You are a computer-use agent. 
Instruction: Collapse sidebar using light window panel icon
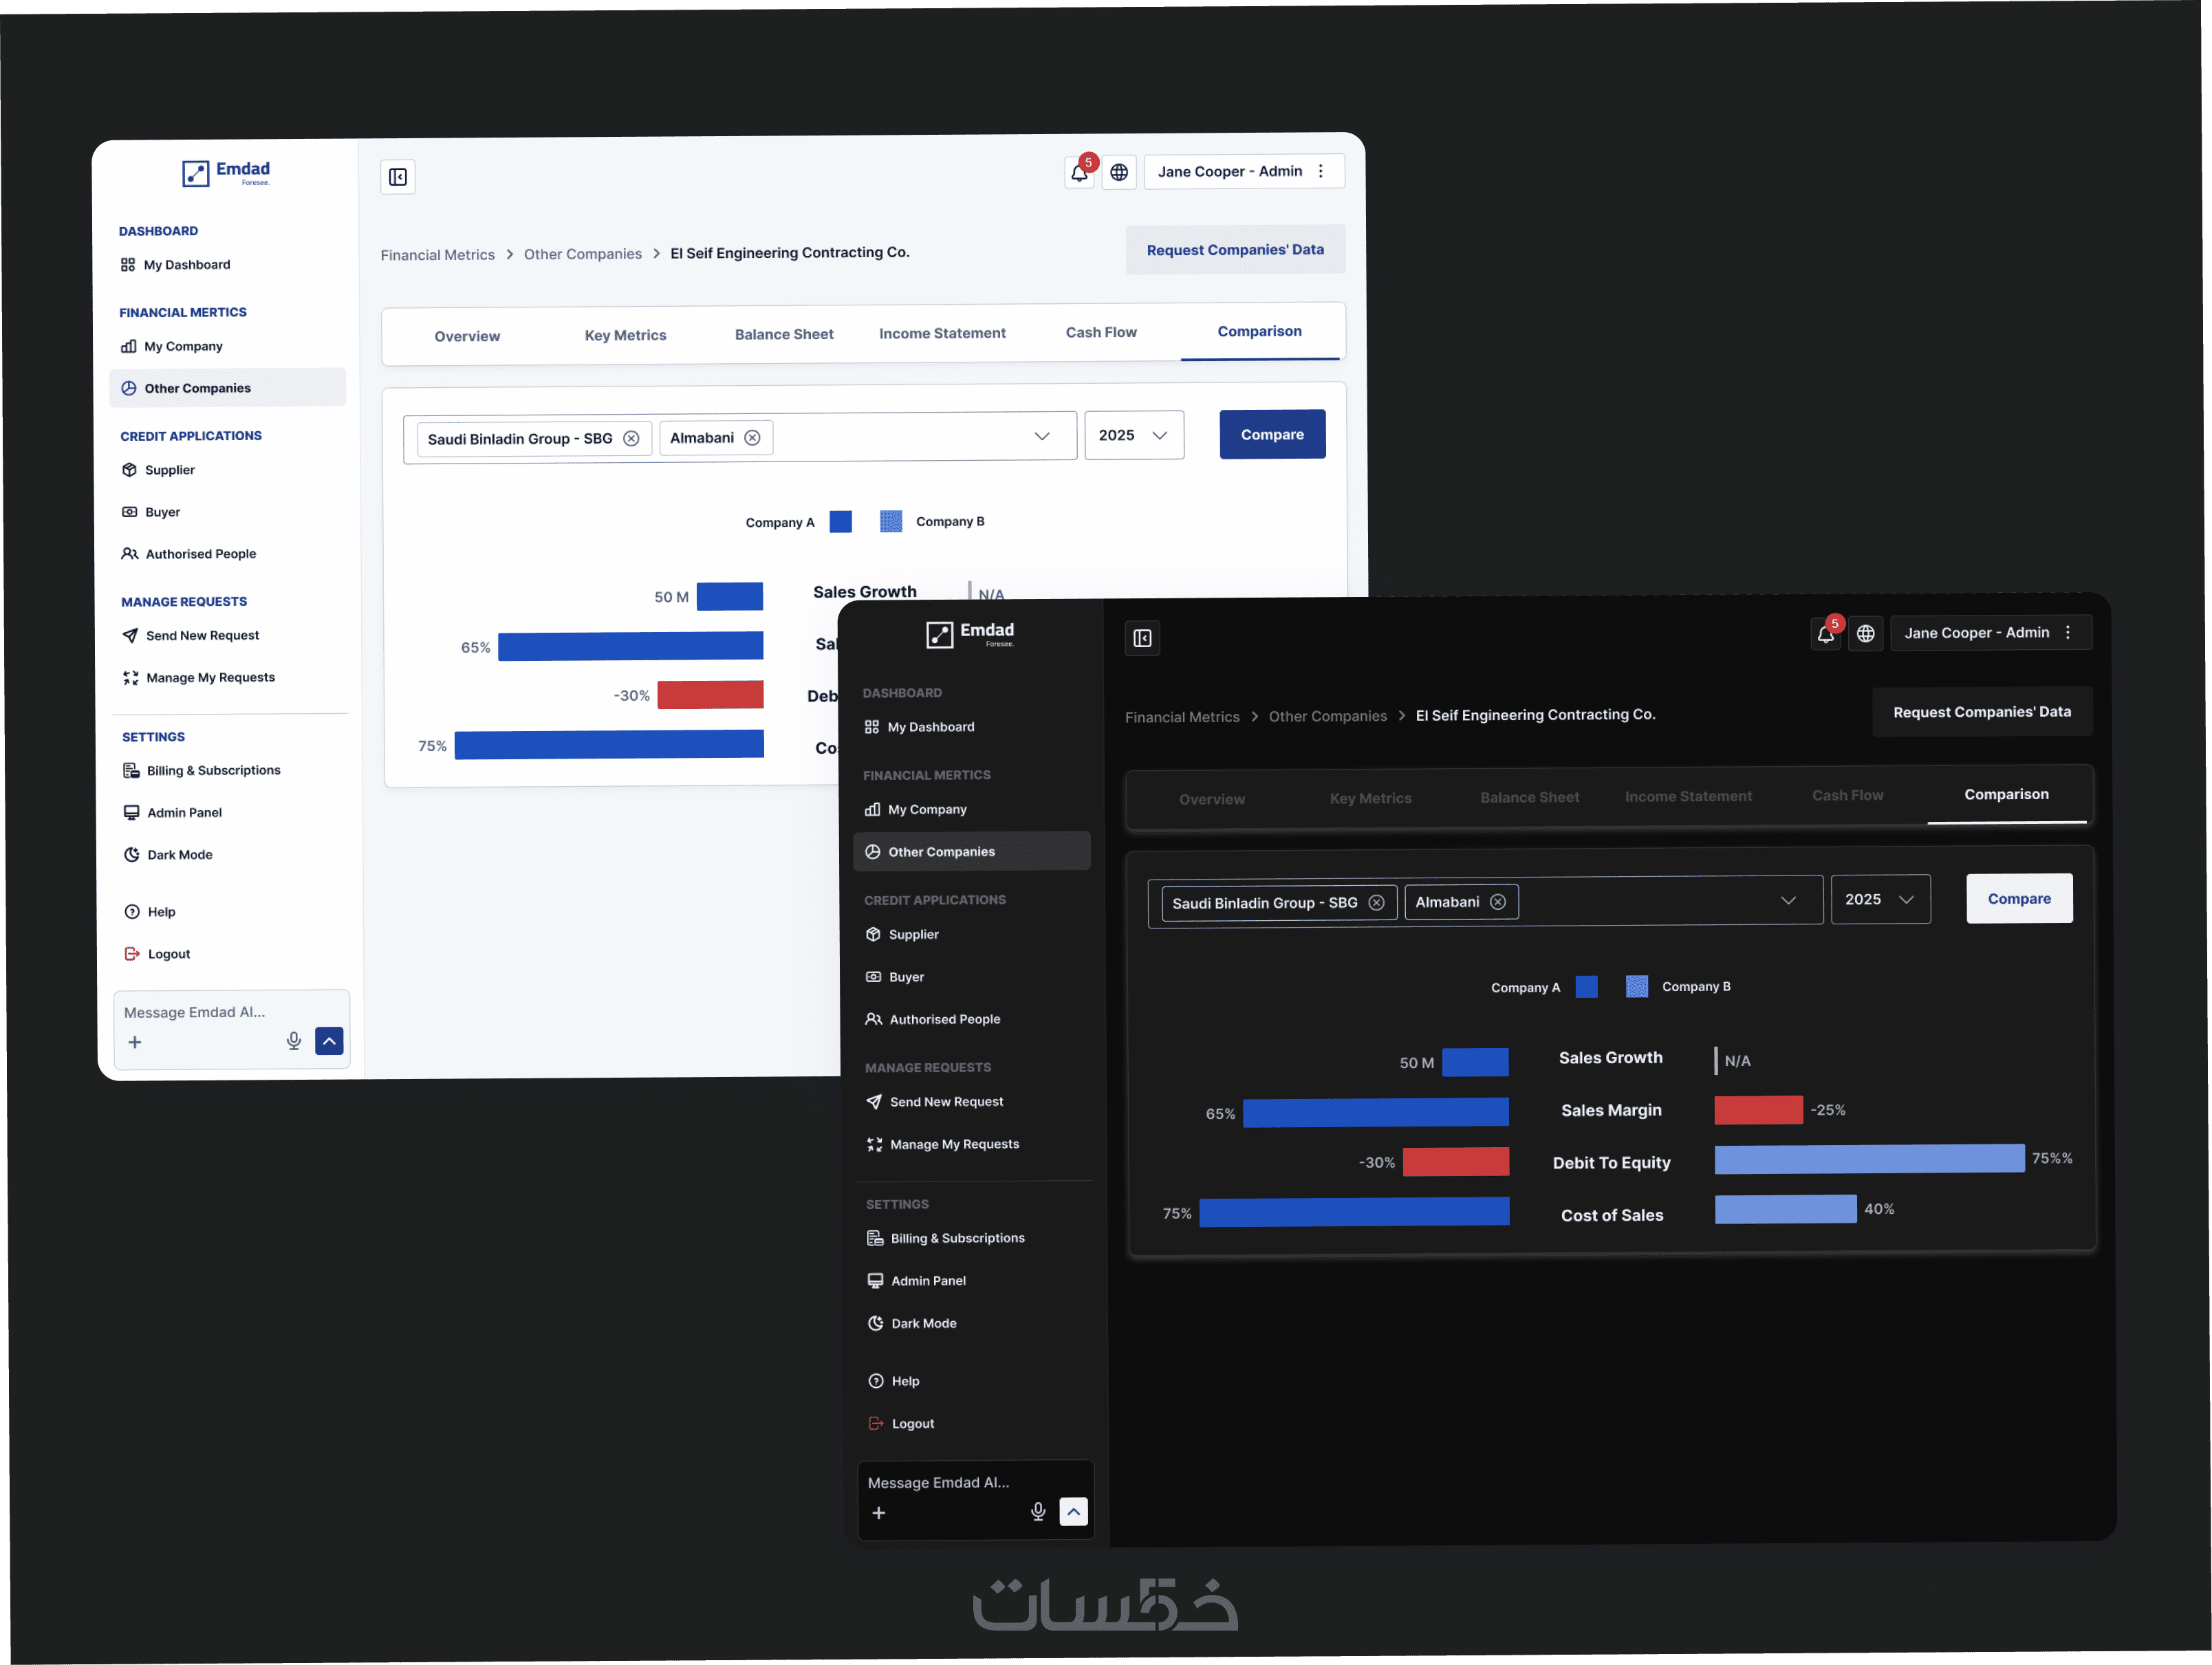pos(398,177)
